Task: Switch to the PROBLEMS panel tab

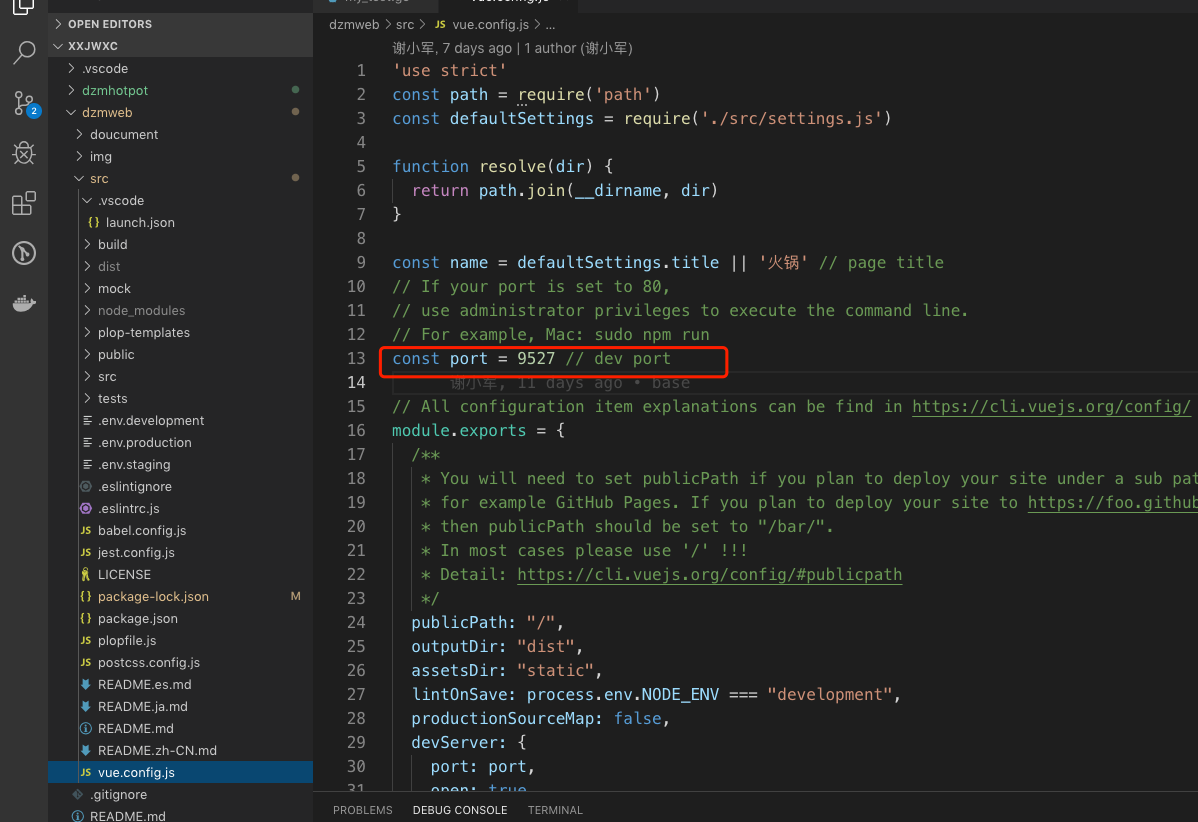Action: [362, 810]
